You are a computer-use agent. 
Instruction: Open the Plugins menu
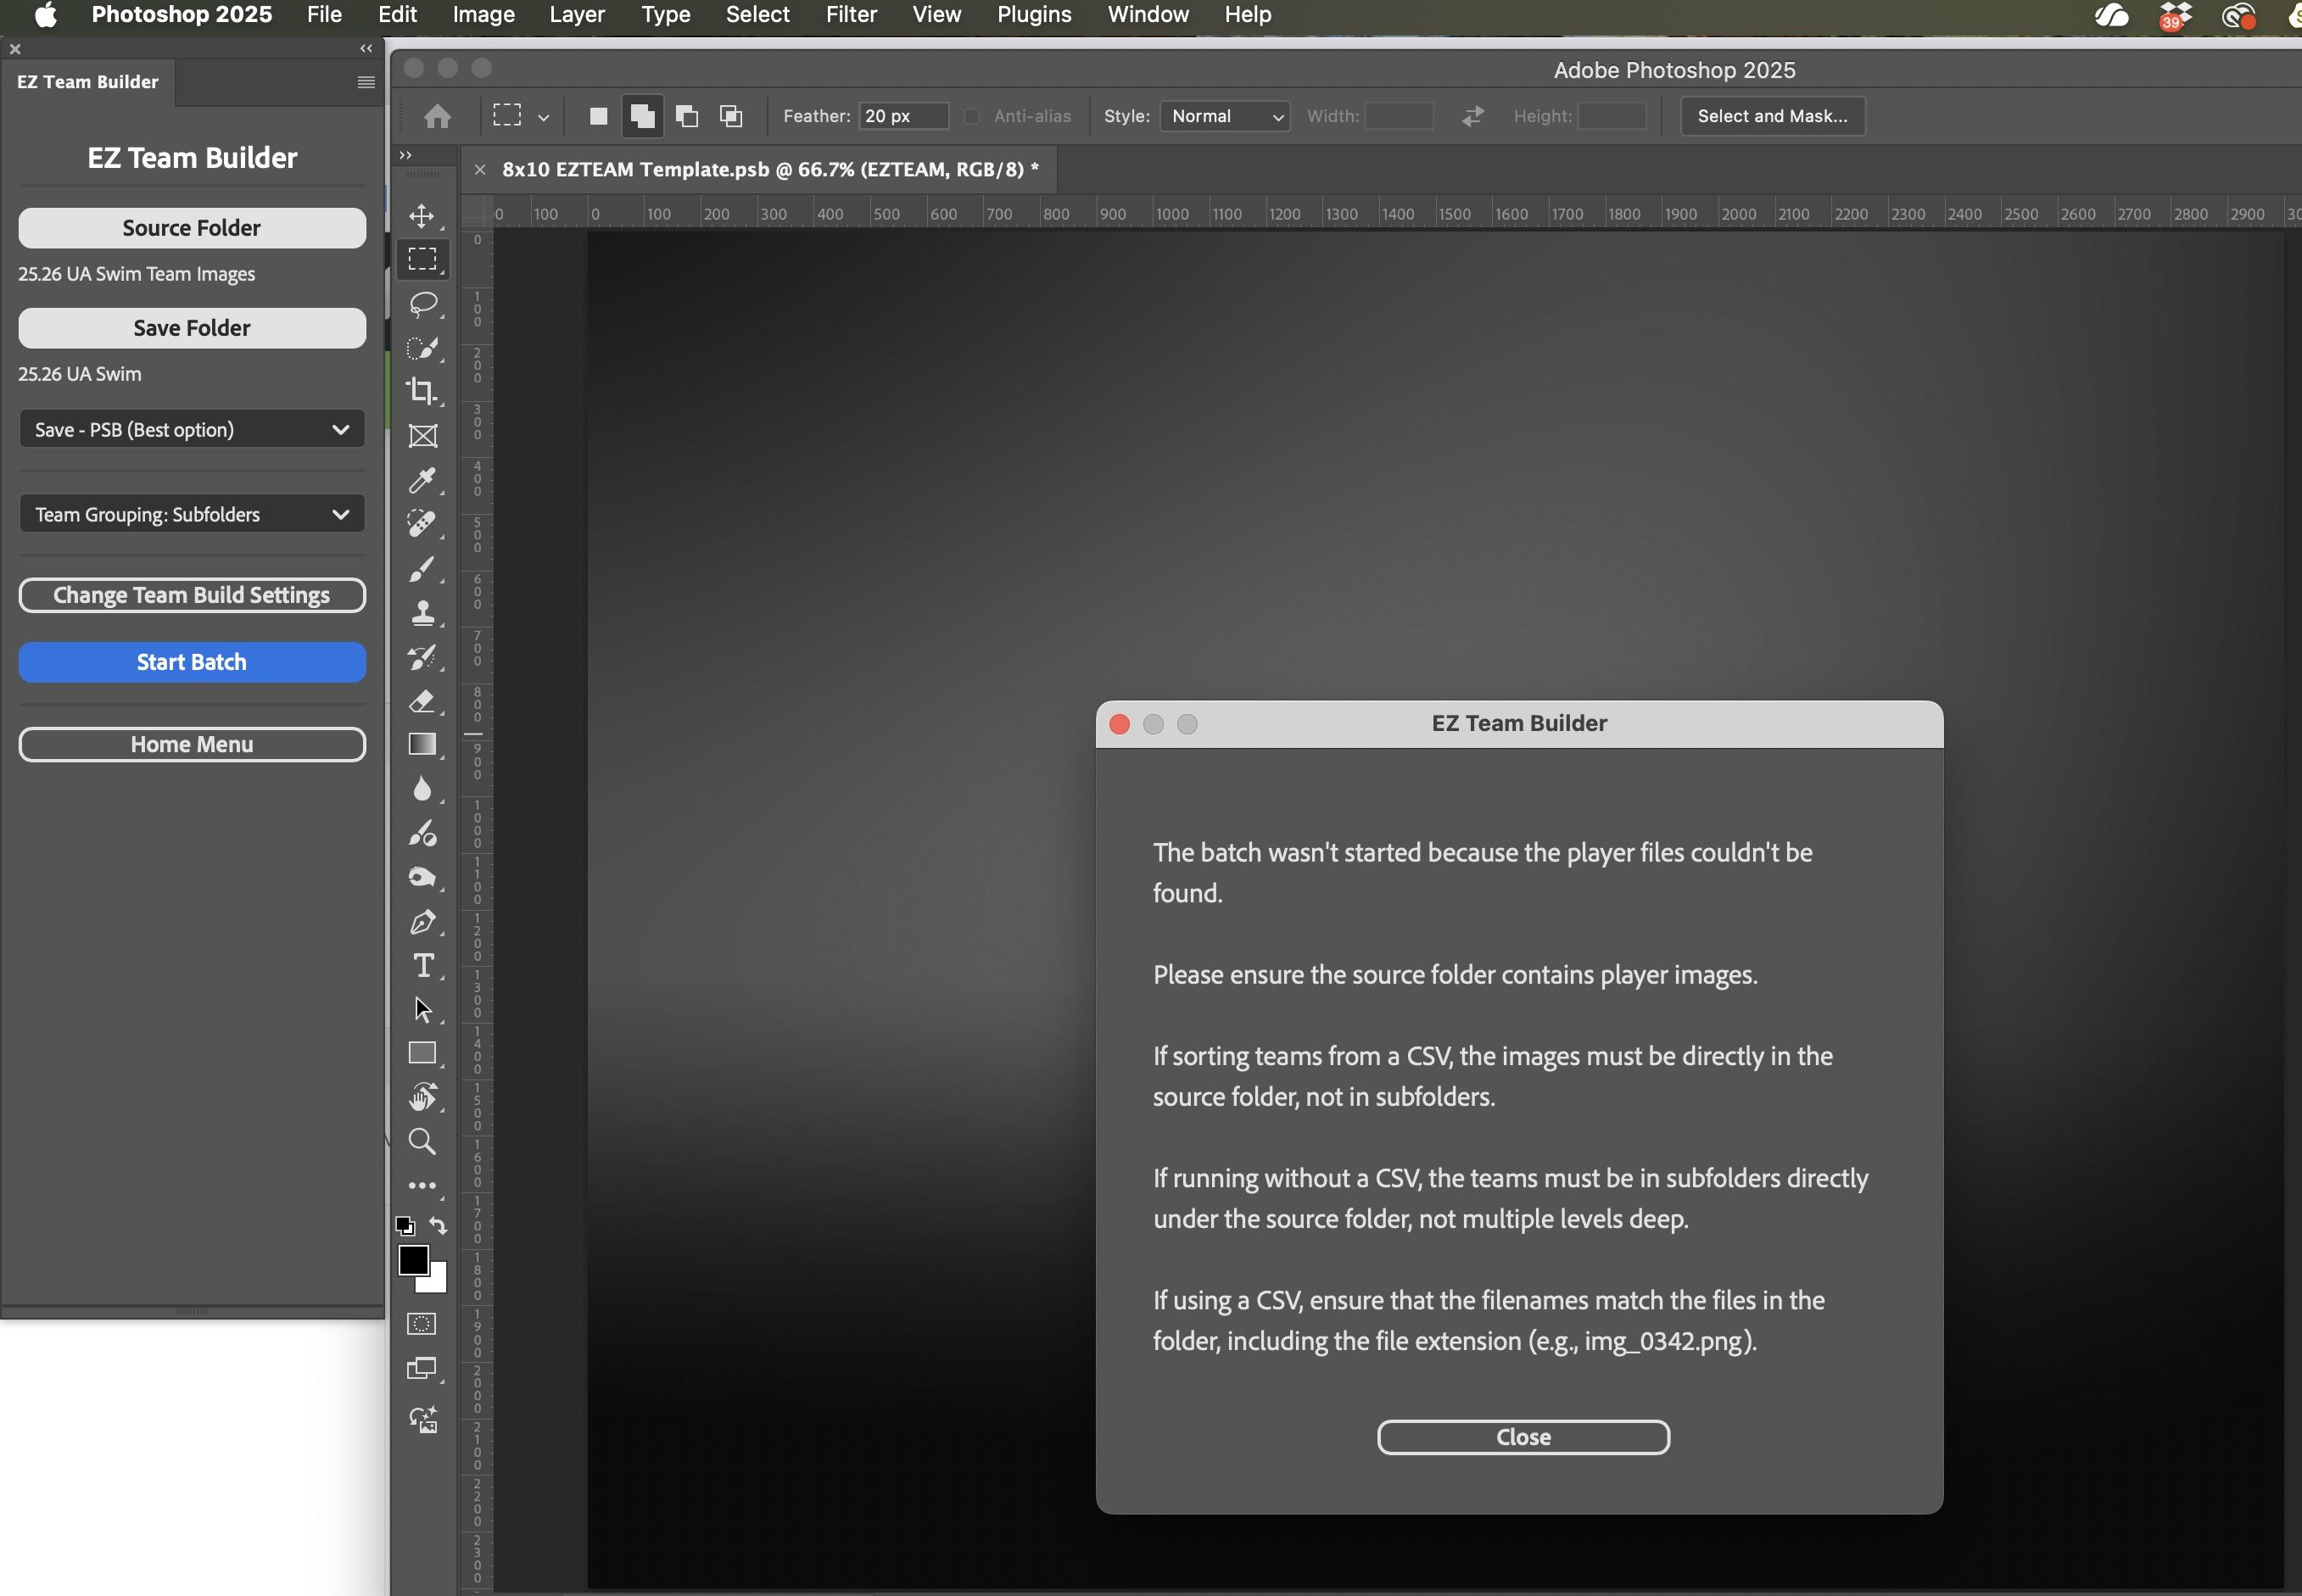1034,15
